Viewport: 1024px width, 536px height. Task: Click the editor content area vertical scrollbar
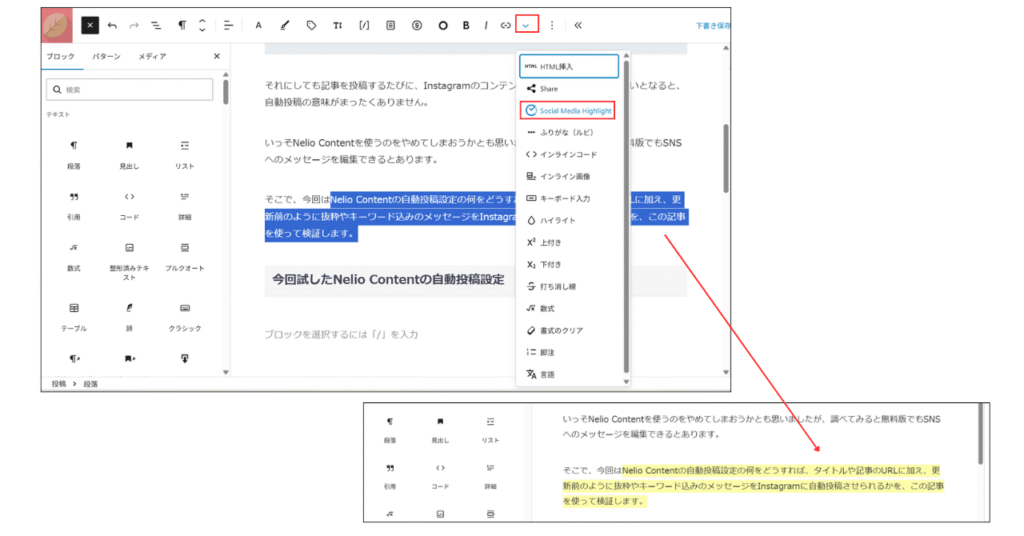726,160
